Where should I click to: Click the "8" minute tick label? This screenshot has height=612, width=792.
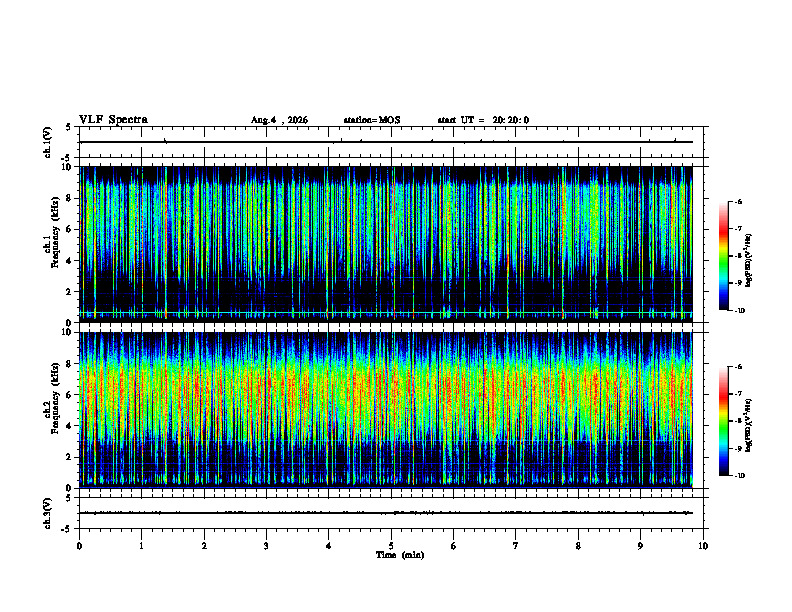coord(578,546)
